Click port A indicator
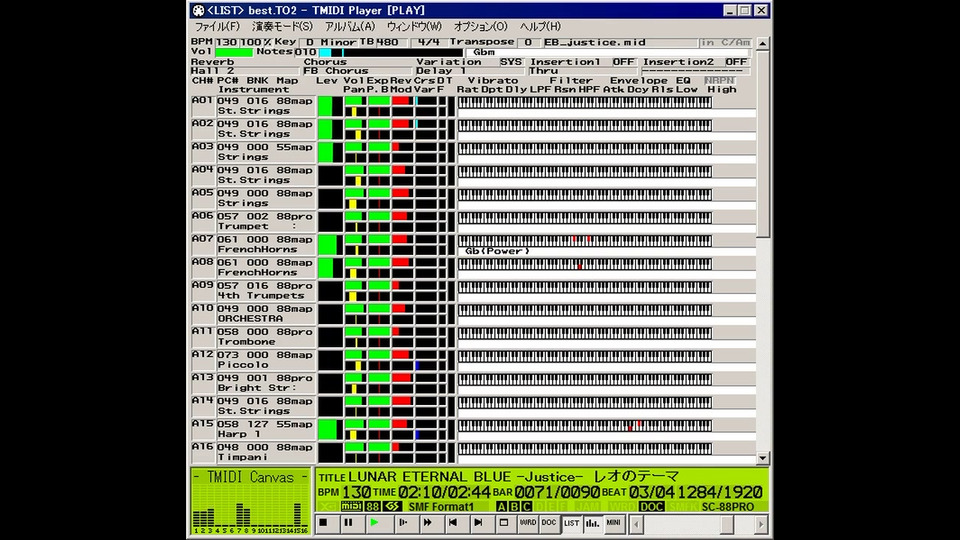This screenshot has width=960, height=540. coord(501,506)
